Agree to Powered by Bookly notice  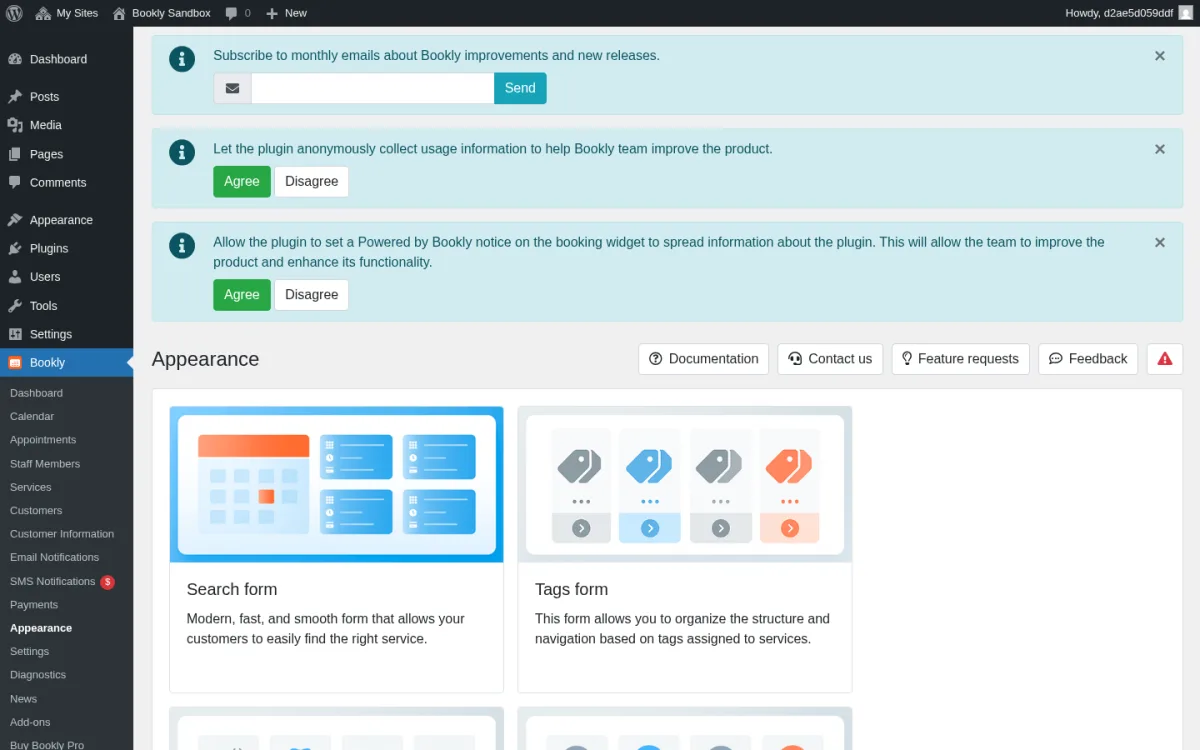click(242, 294)
